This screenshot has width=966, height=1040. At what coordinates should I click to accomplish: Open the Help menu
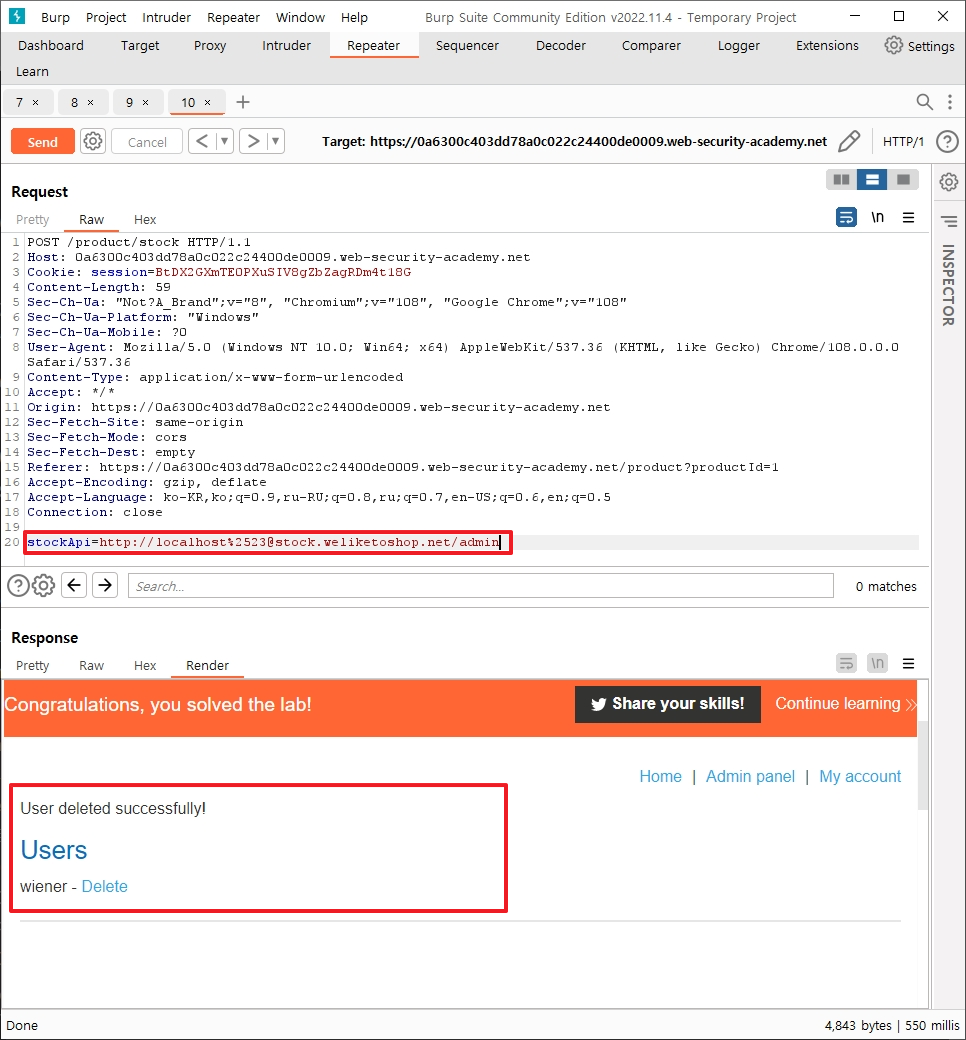pos(354,17)
